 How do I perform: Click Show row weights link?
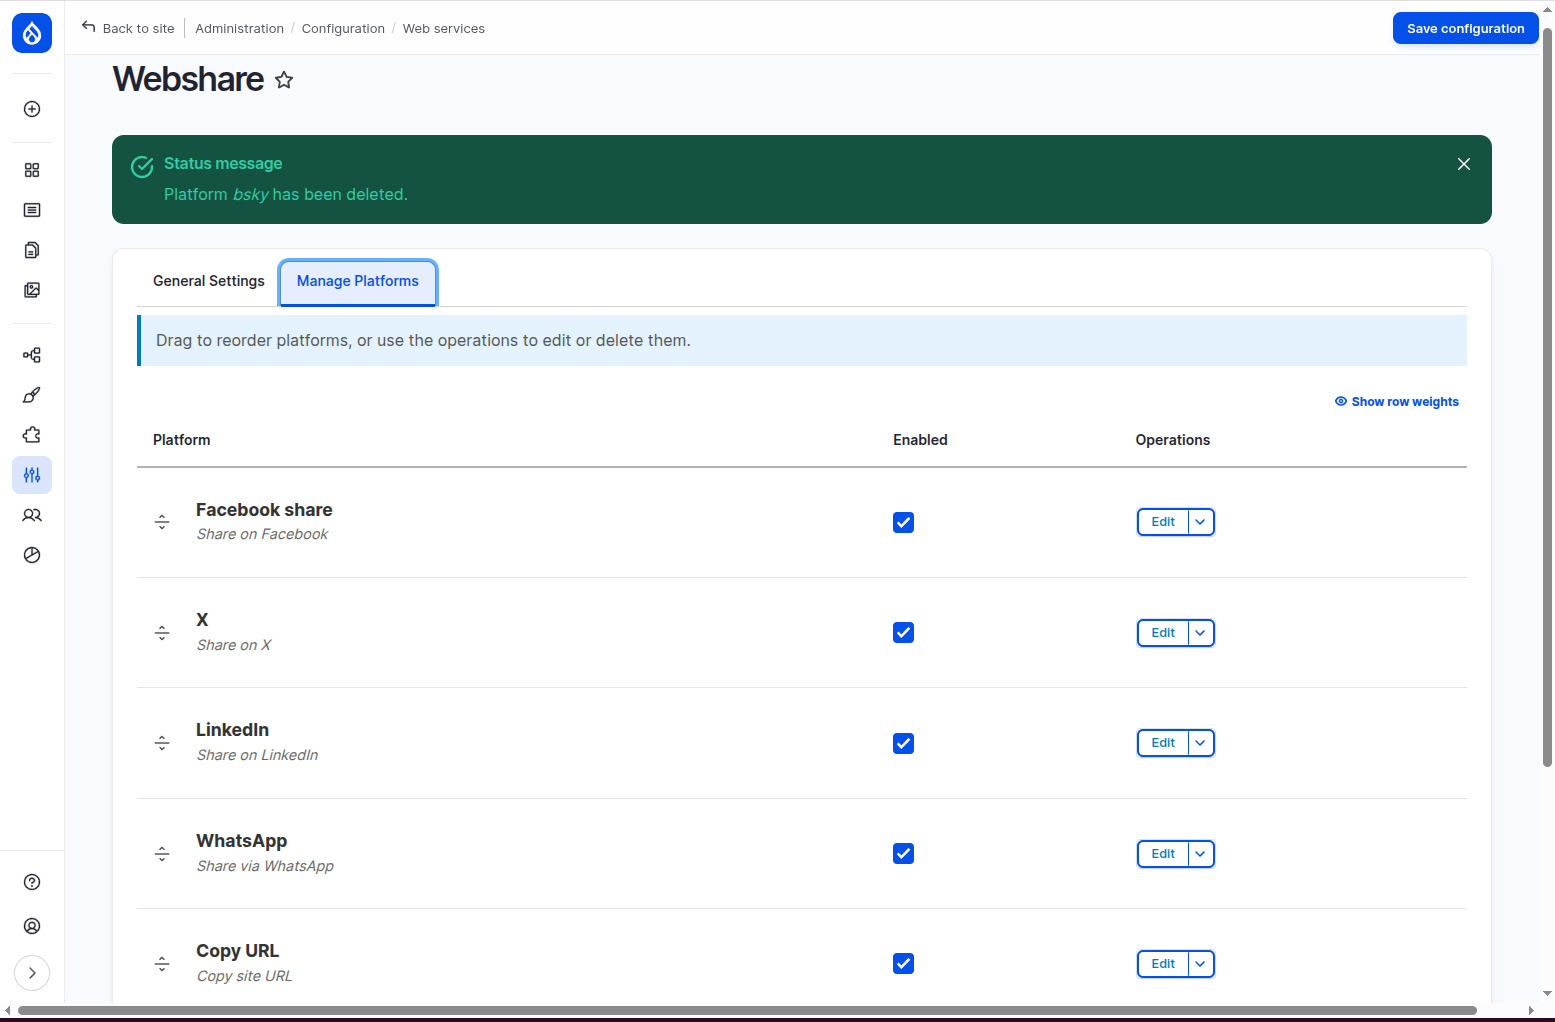click(x=1397, y=402)
